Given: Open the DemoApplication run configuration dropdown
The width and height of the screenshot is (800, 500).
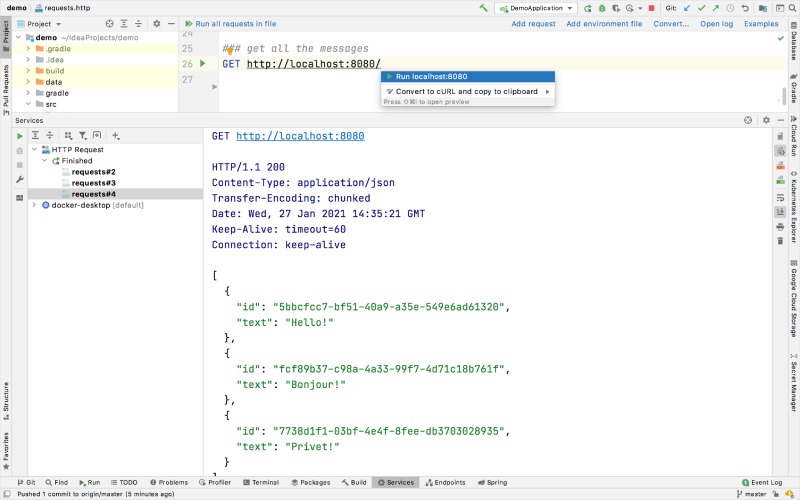Looking at the screenshot, I should coord(536,8).
